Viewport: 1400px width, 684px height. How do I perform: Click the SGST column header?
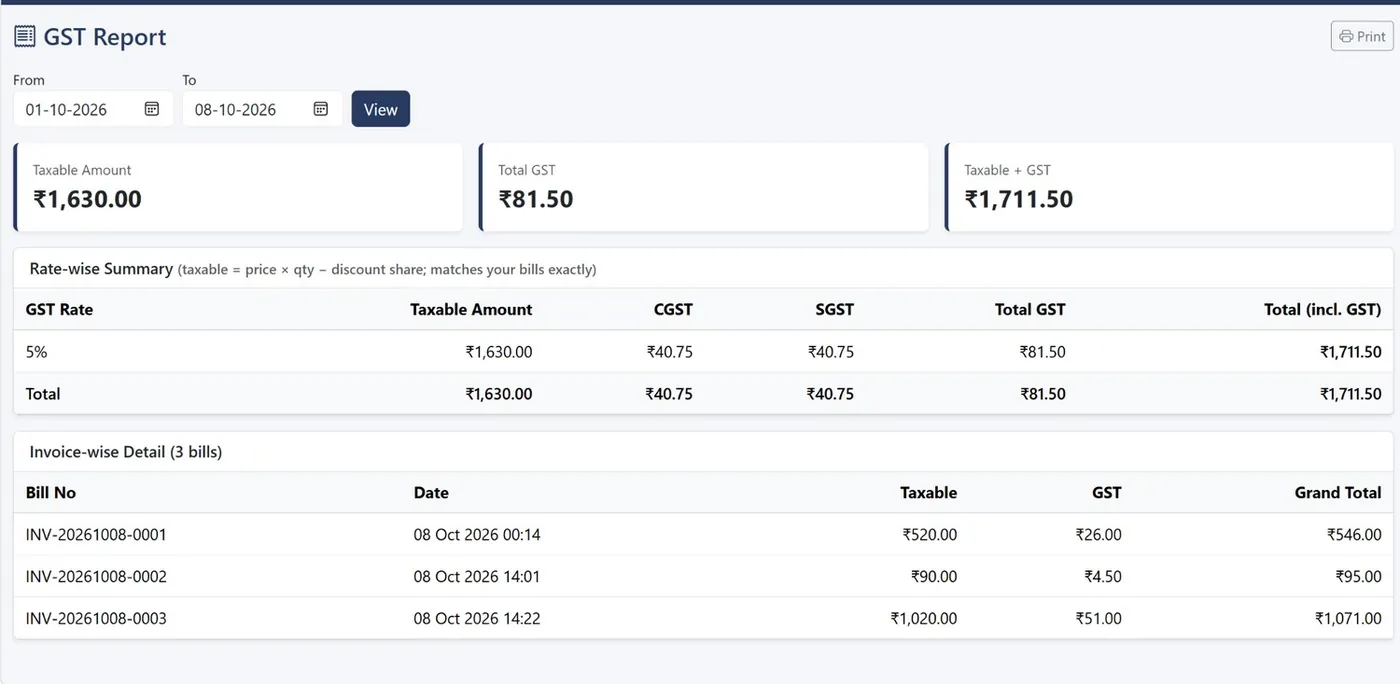[834, 310]
